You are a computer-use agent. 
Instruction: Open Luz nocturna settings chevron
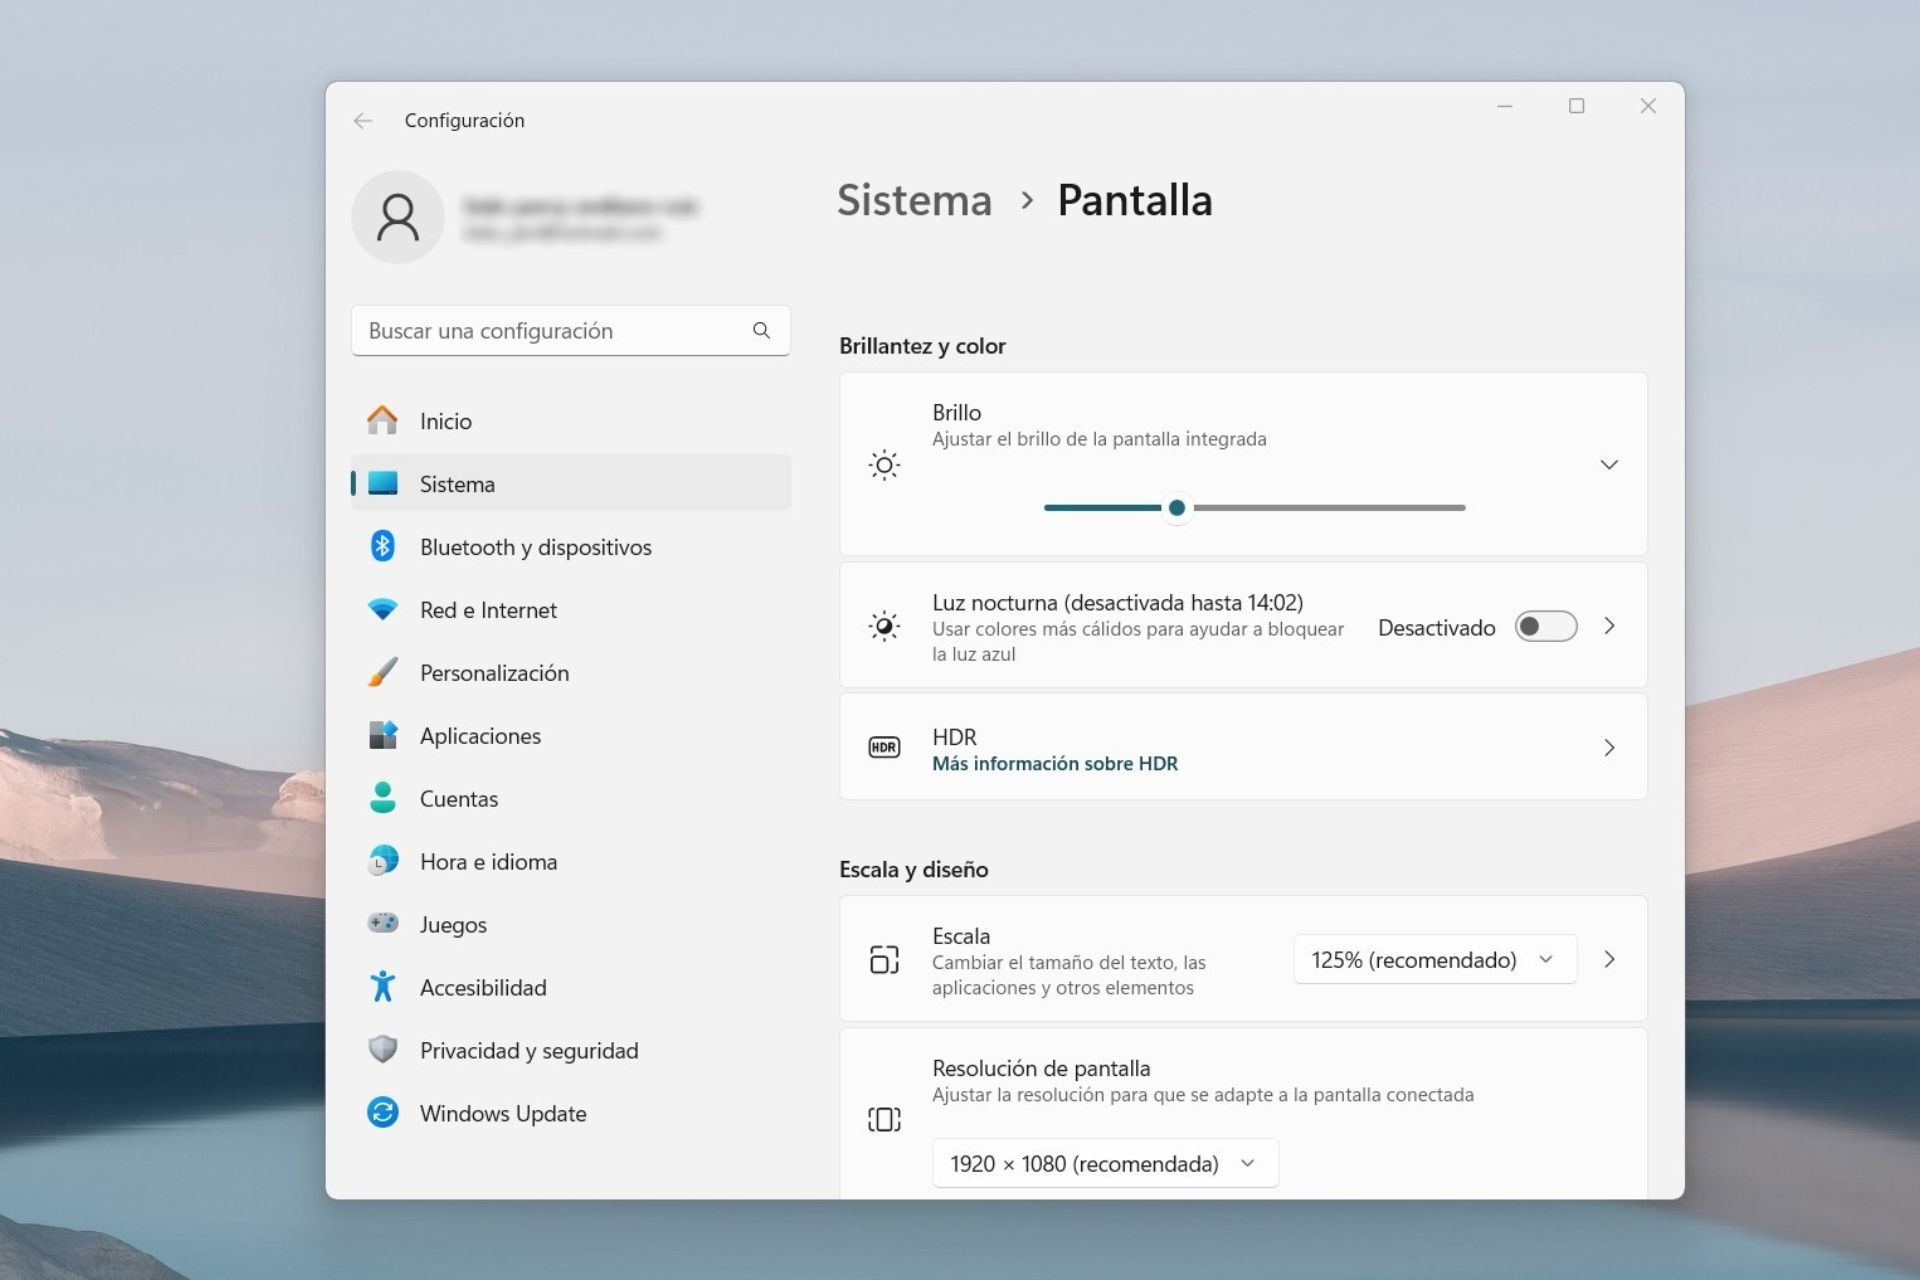(1609, 626)
